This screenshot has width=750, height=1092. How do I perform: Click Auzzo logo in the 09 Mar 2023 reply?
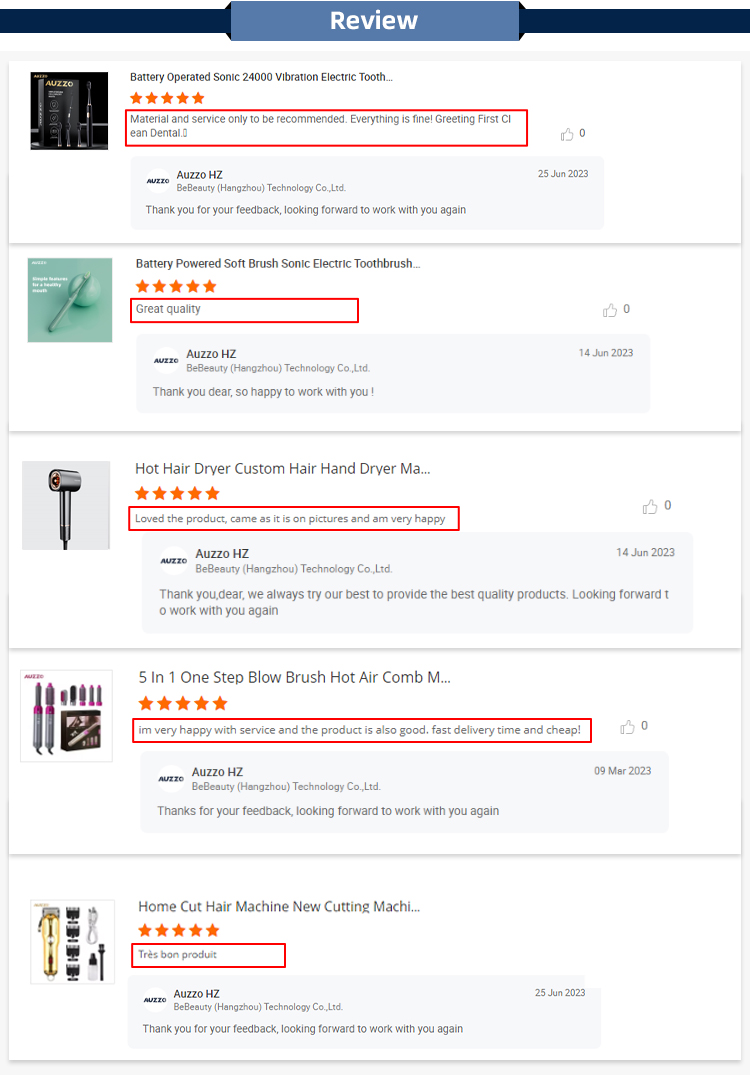pos(171,779)
